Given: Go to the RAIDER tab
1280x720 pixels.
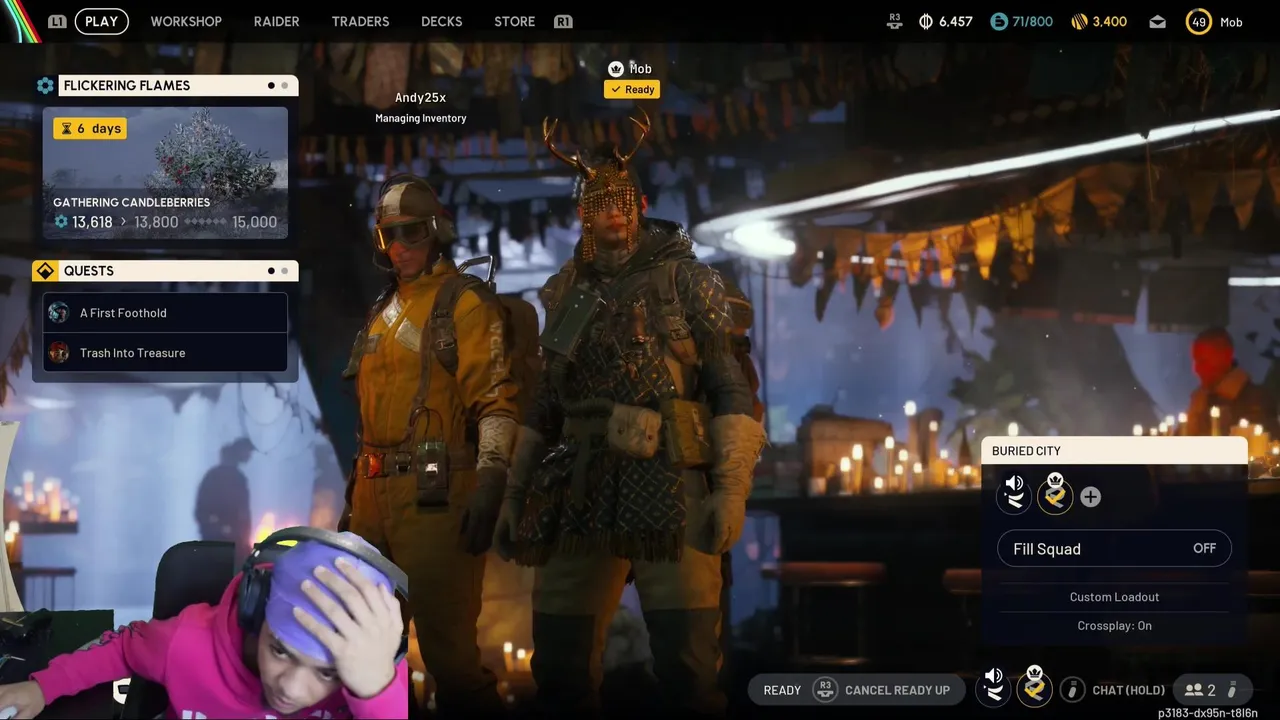Looking at the screenshot, I should (x=276, y=21).
